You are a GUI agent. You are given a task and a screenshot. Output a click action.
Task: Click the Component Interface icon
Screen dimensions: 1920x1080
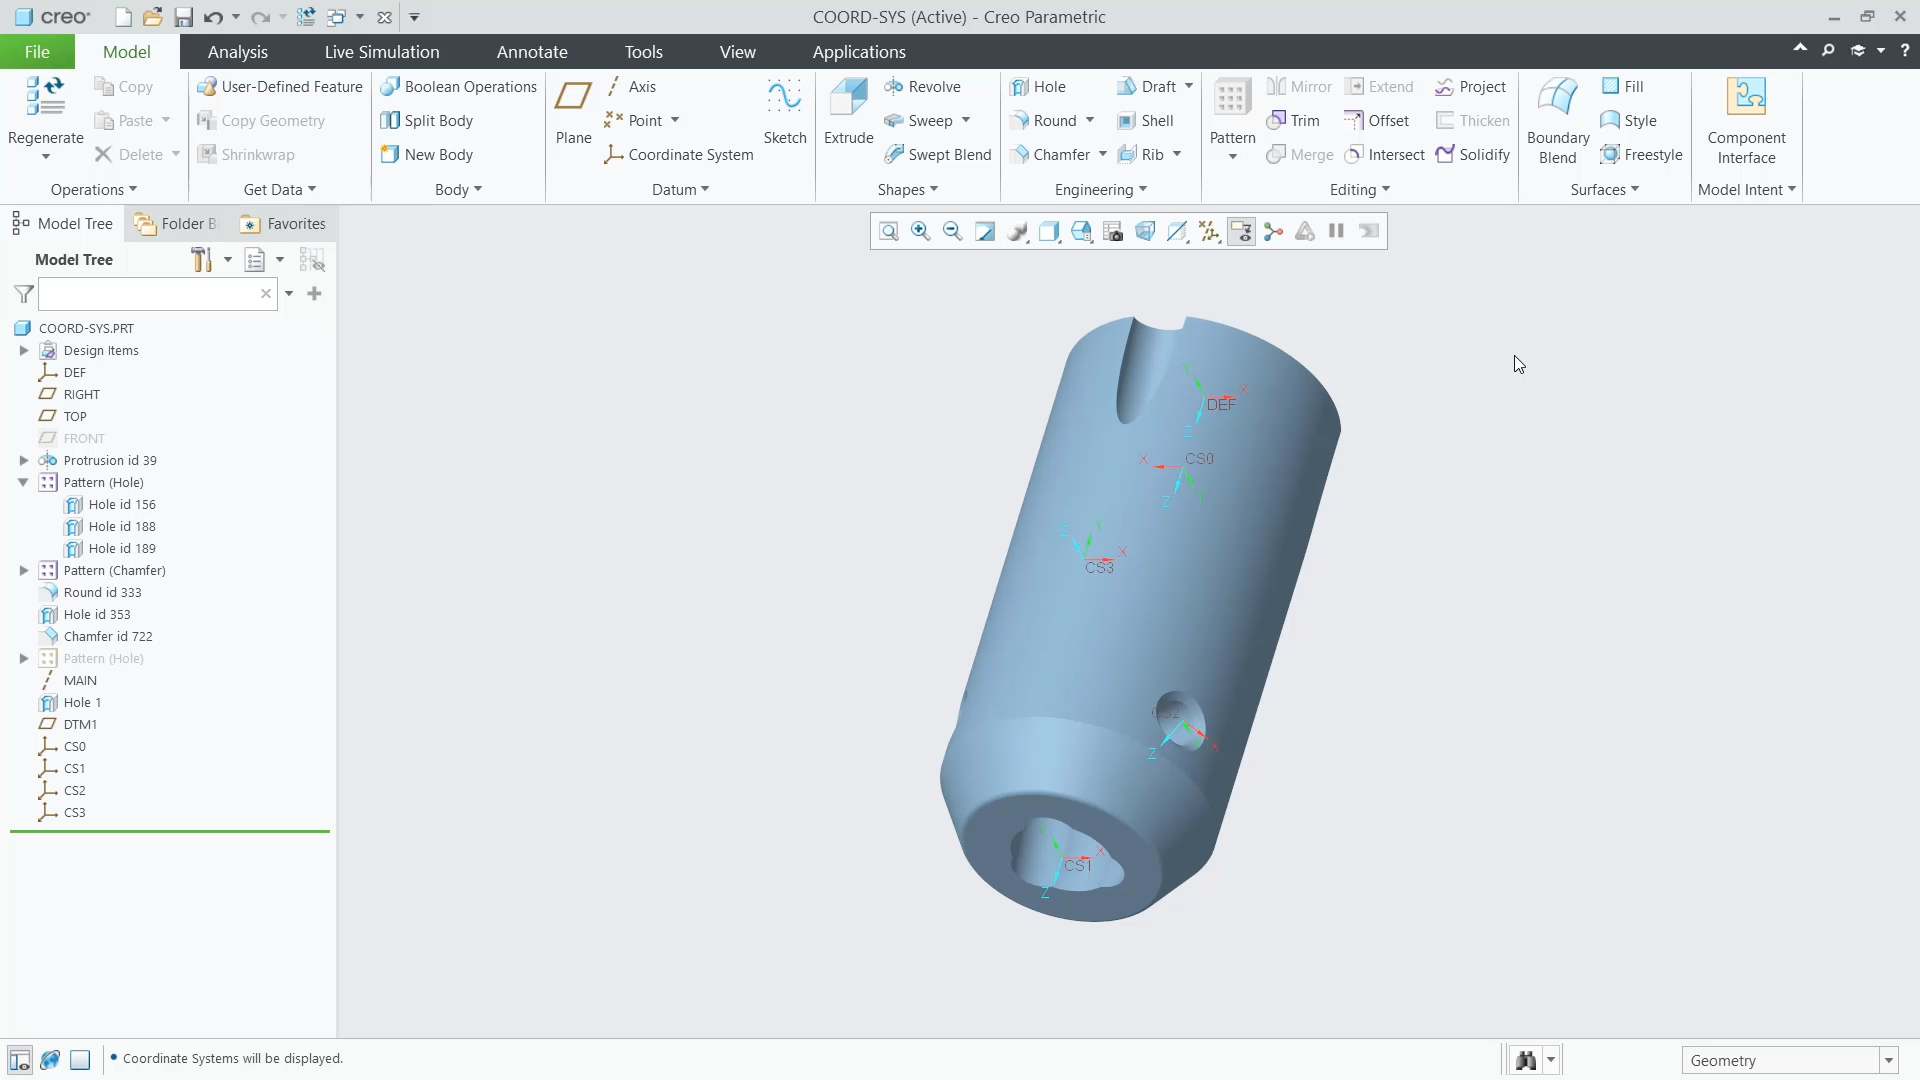(x=1746, y=96)
